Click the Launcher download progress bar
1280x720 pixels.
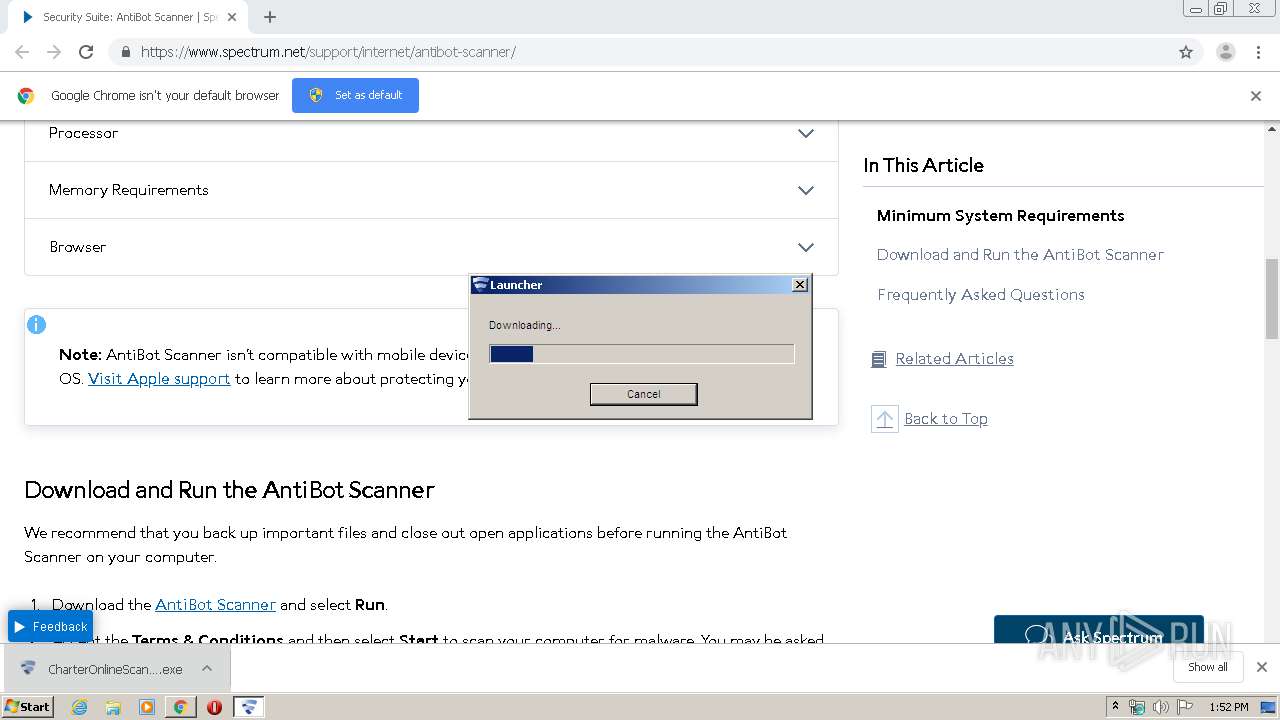pos(642,354)
